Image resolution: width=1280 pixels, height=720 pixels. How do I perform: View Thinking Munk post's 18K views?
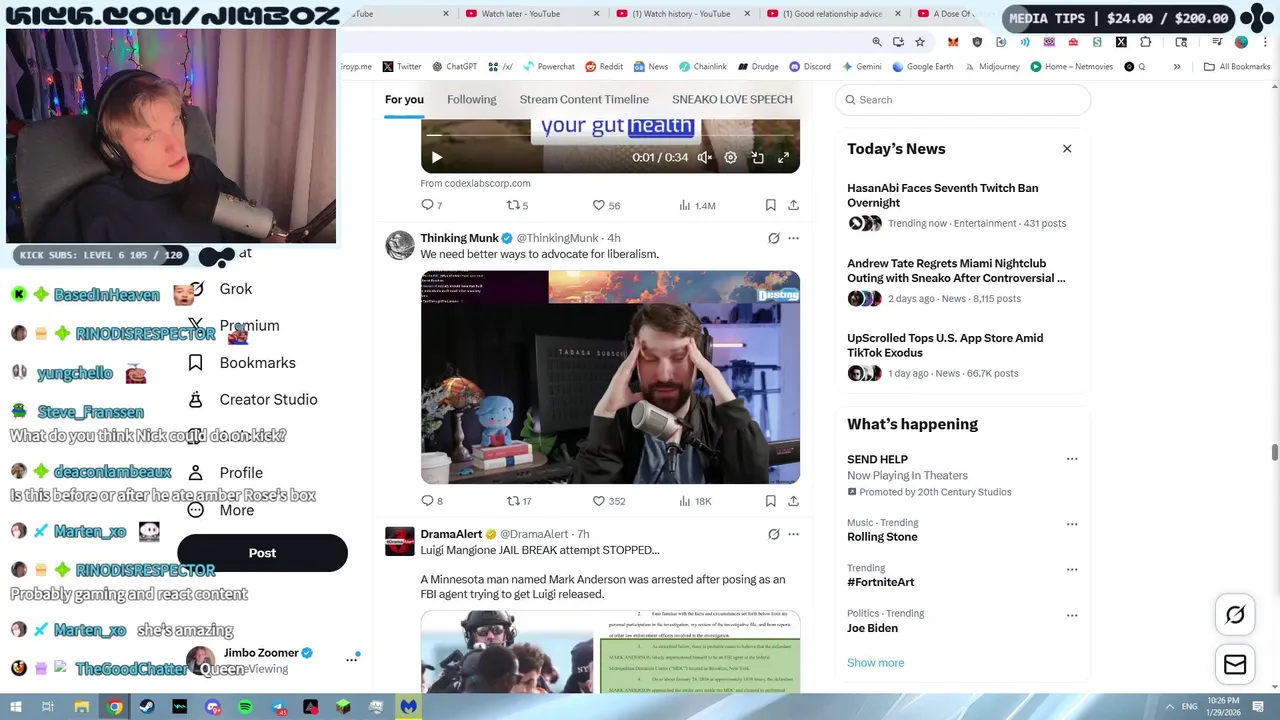[695, 501]
